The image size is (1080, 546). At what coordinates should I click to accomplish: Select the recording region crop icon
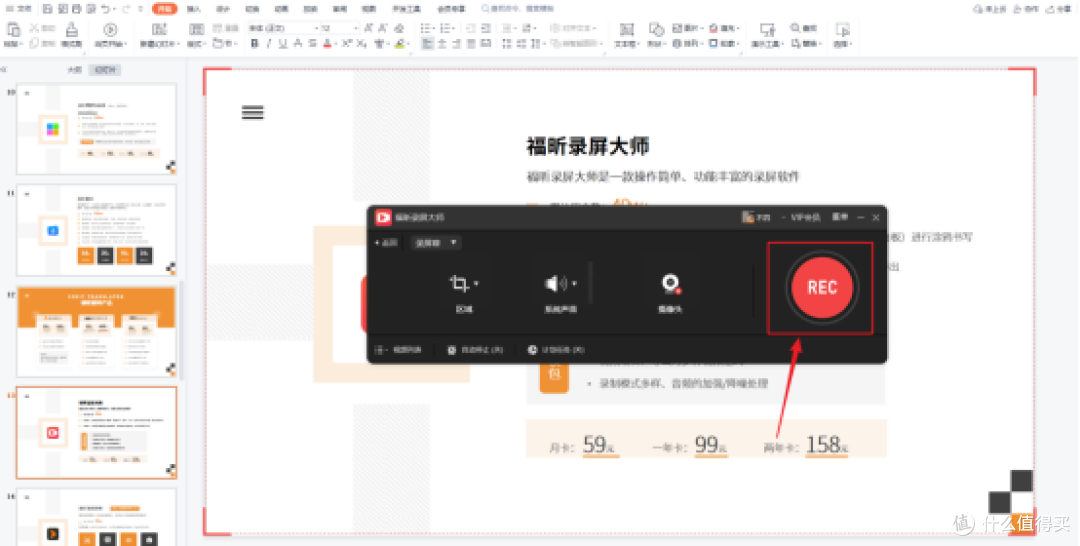pos(459,283)
